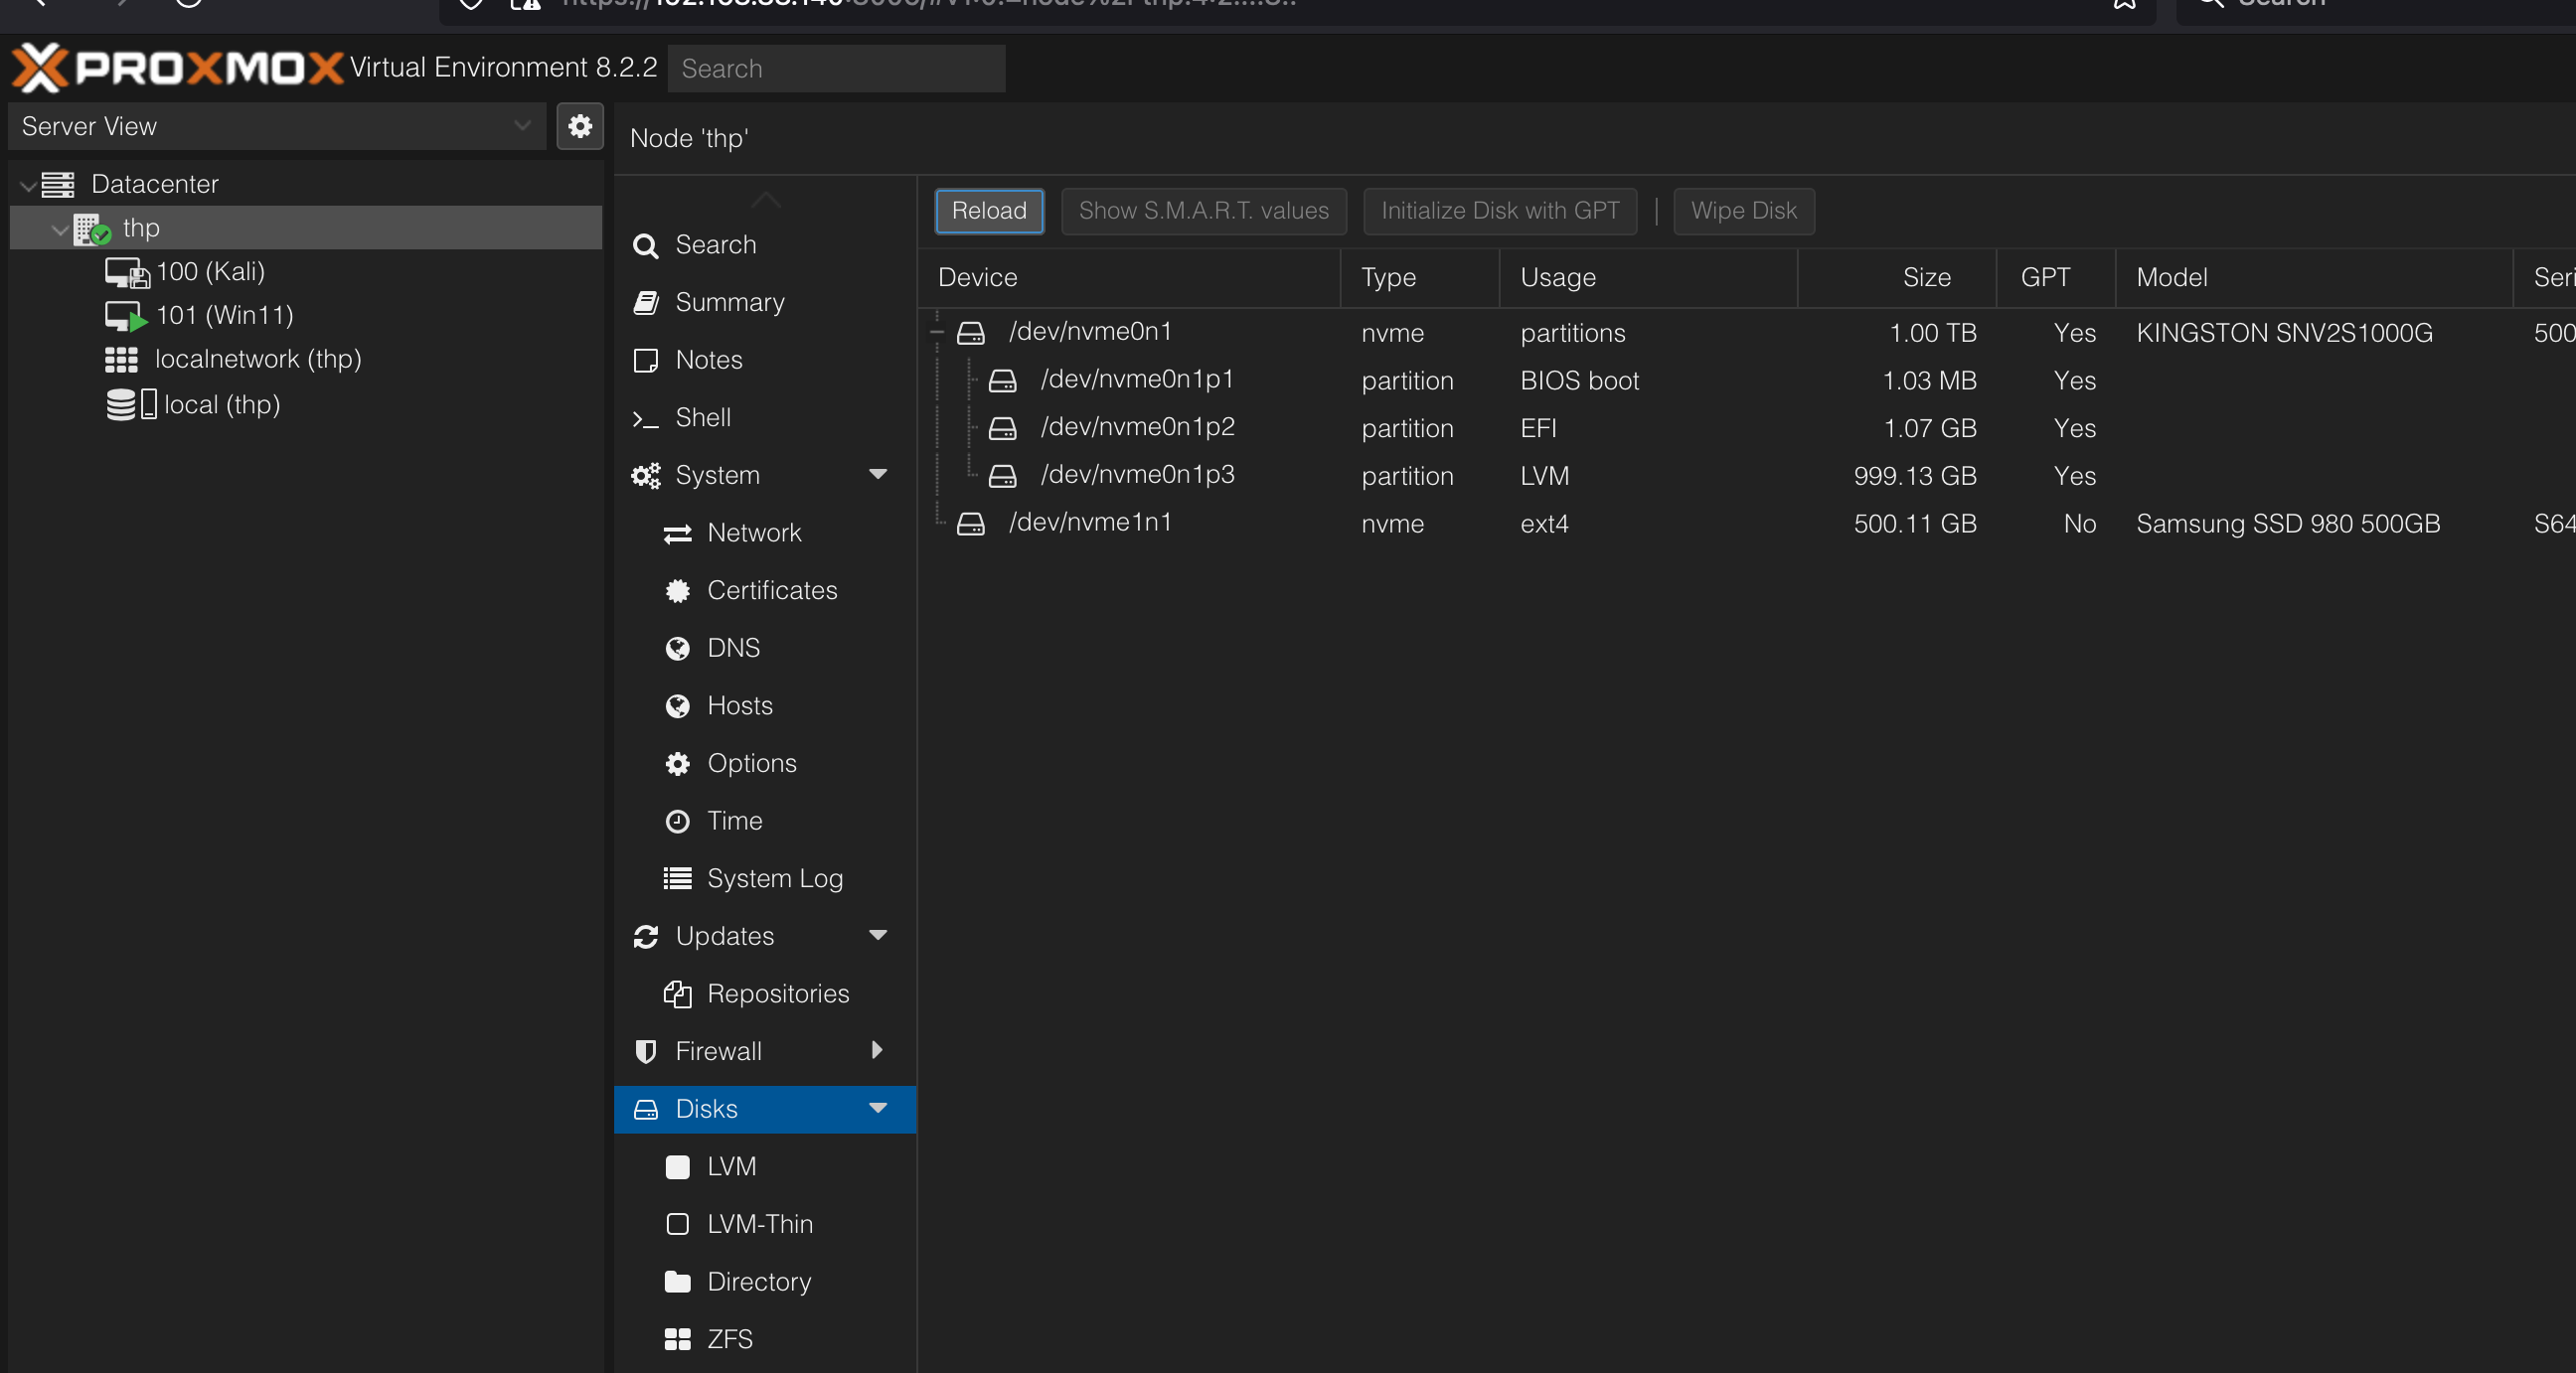The height and width of the screenshot is (1373, 2576).
Task: Open the ZFS disks section
Action: pos(729,1339)
